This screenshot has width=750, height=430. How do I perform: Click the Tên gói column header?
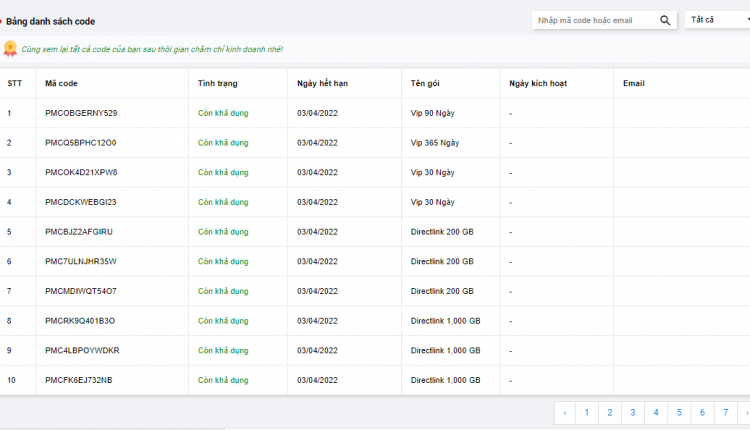point(425,83)
